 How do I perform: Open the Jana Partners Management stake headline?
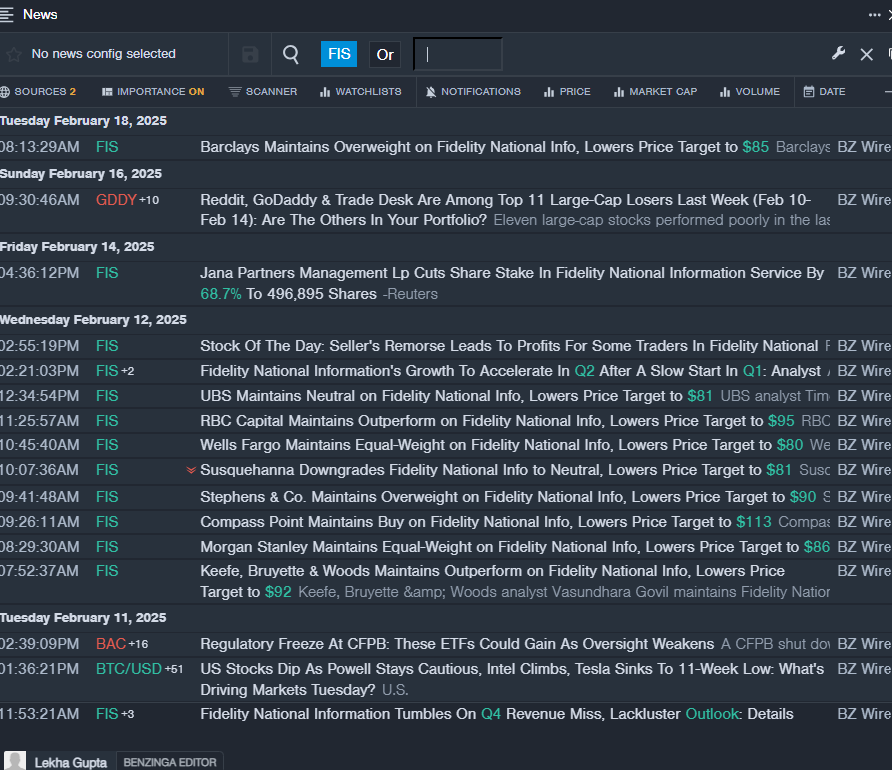[511, 273]
